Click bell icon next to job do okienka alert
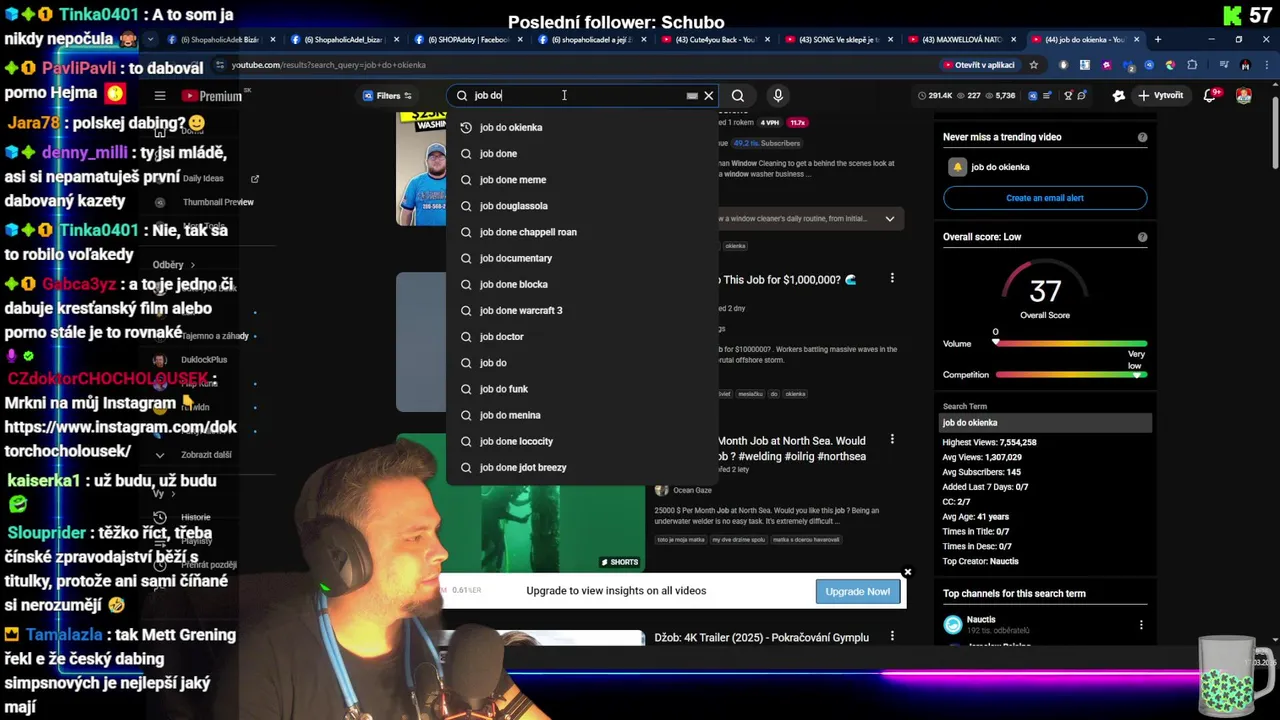This screenshot has width=1280, height=720. coord(957,167)
